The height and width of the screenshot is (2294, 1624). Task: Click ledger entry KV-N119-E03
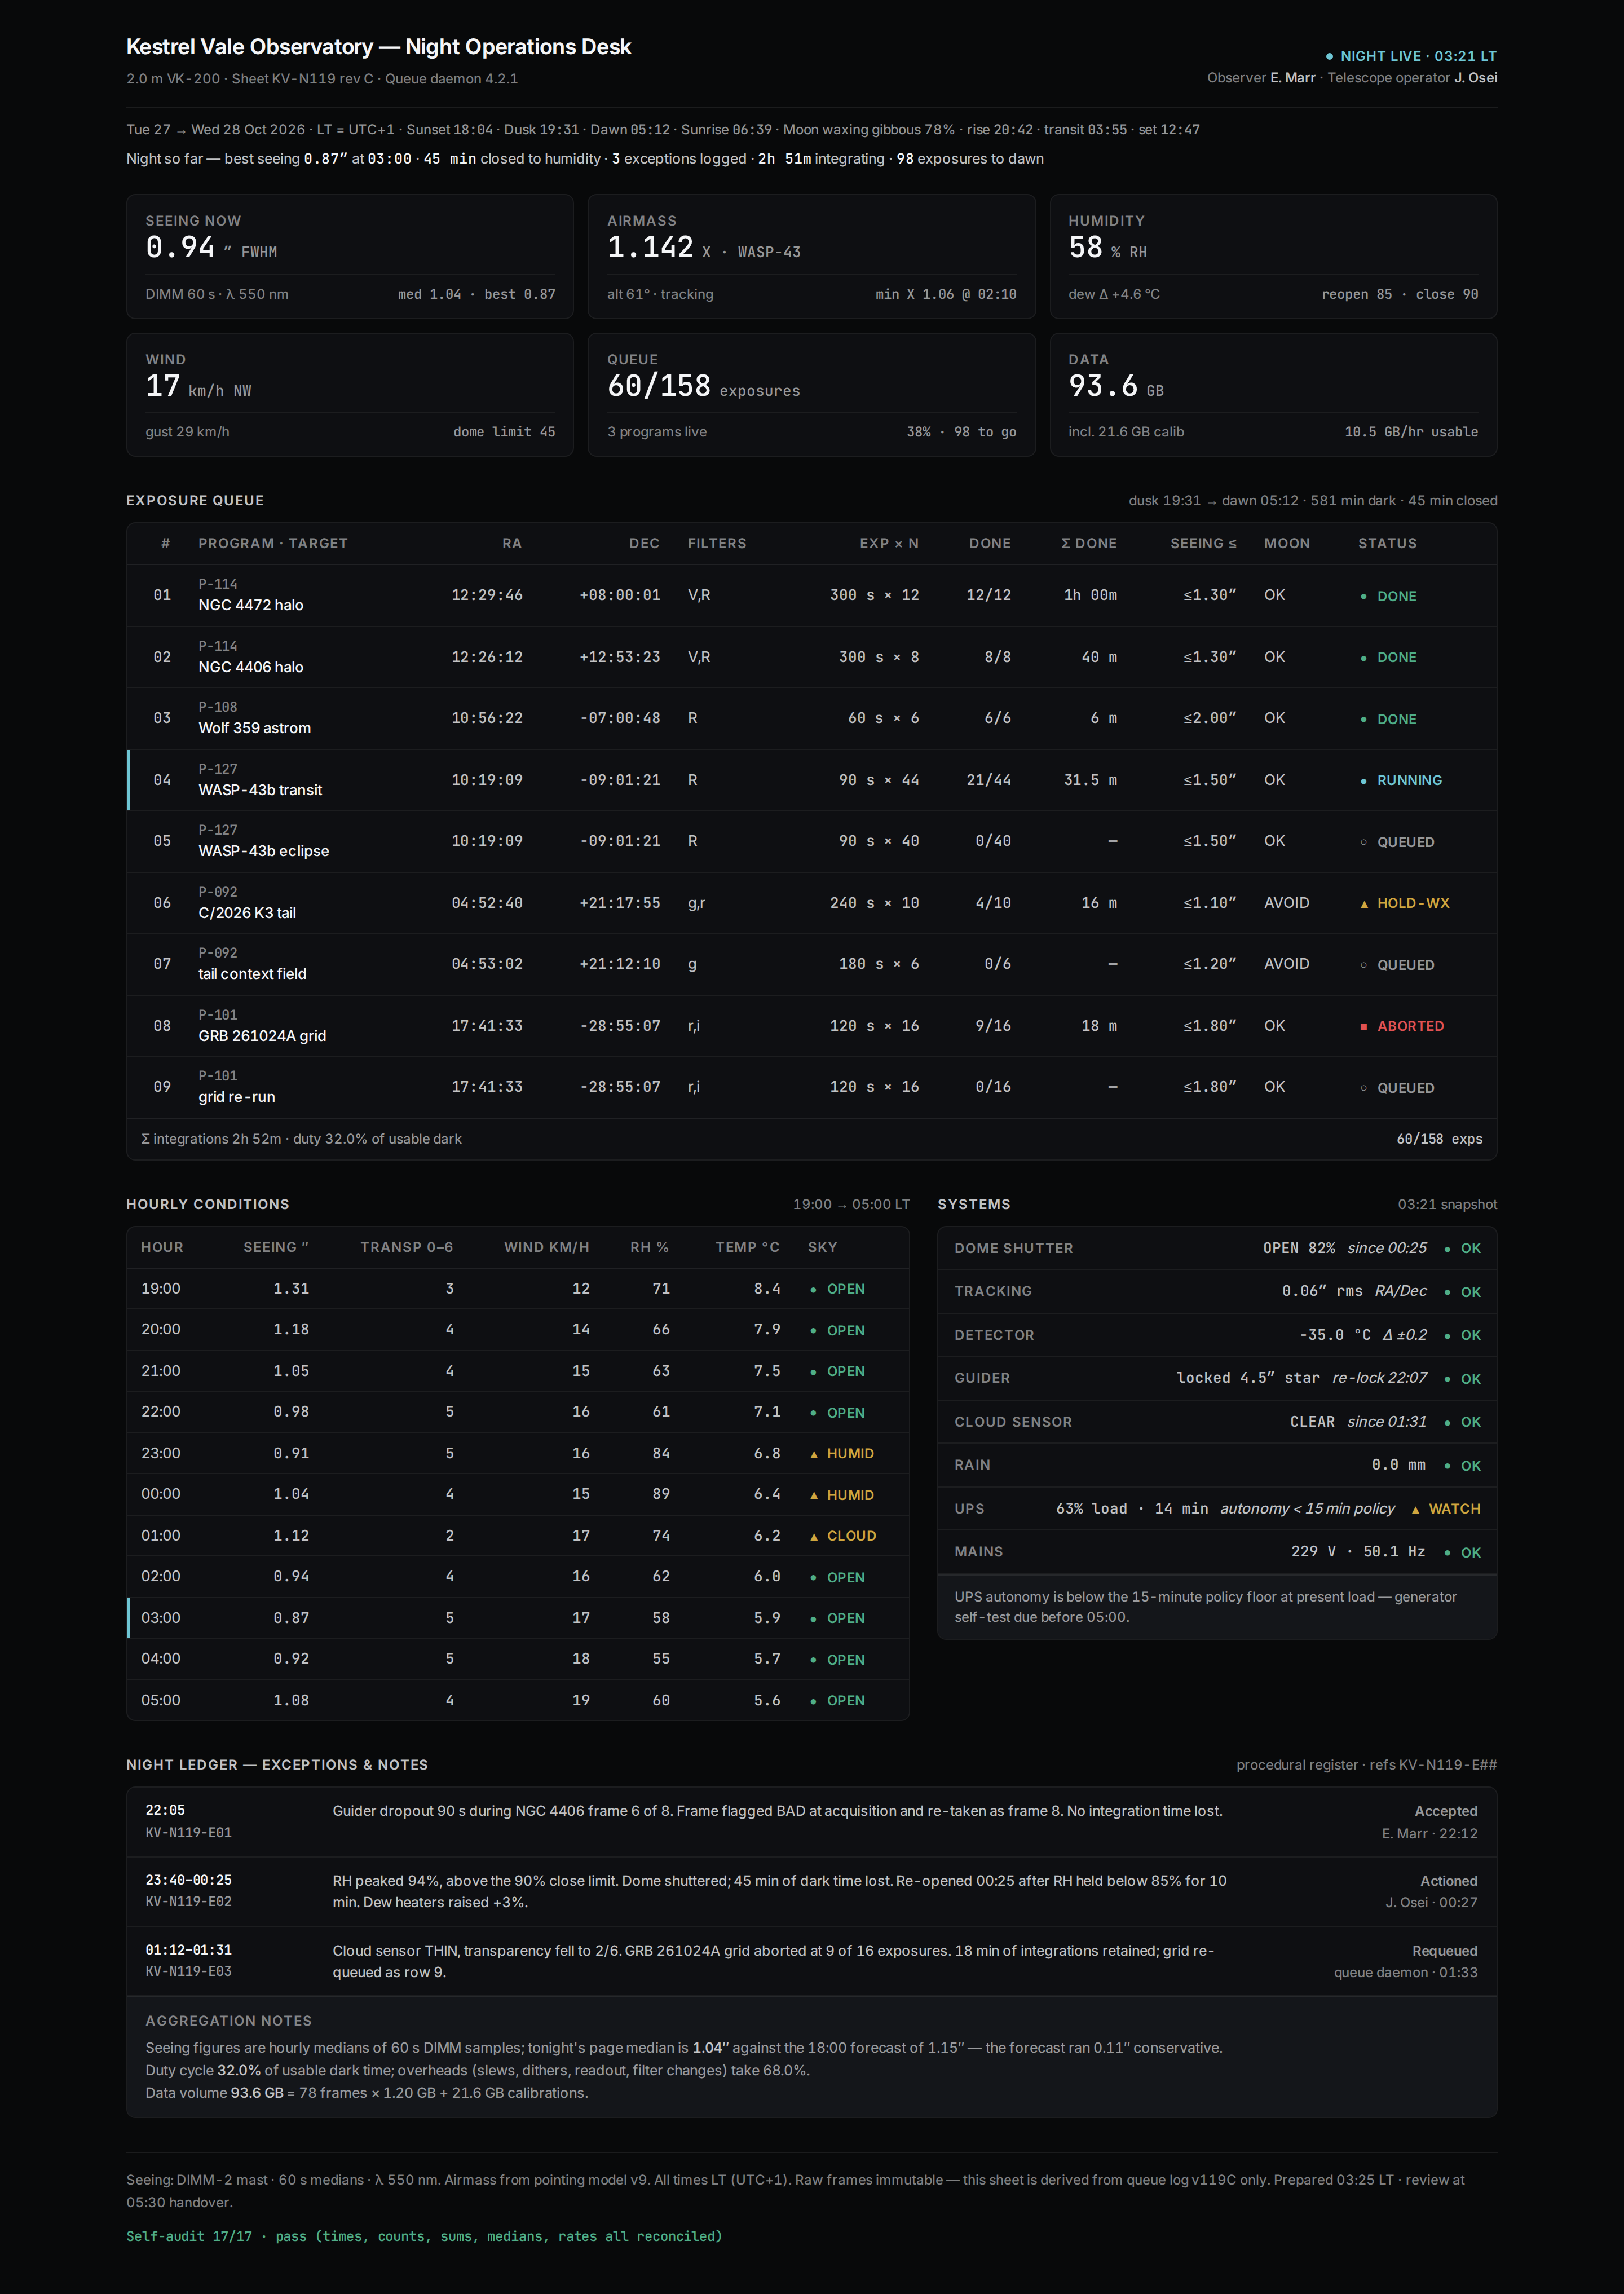(812, 1961)
